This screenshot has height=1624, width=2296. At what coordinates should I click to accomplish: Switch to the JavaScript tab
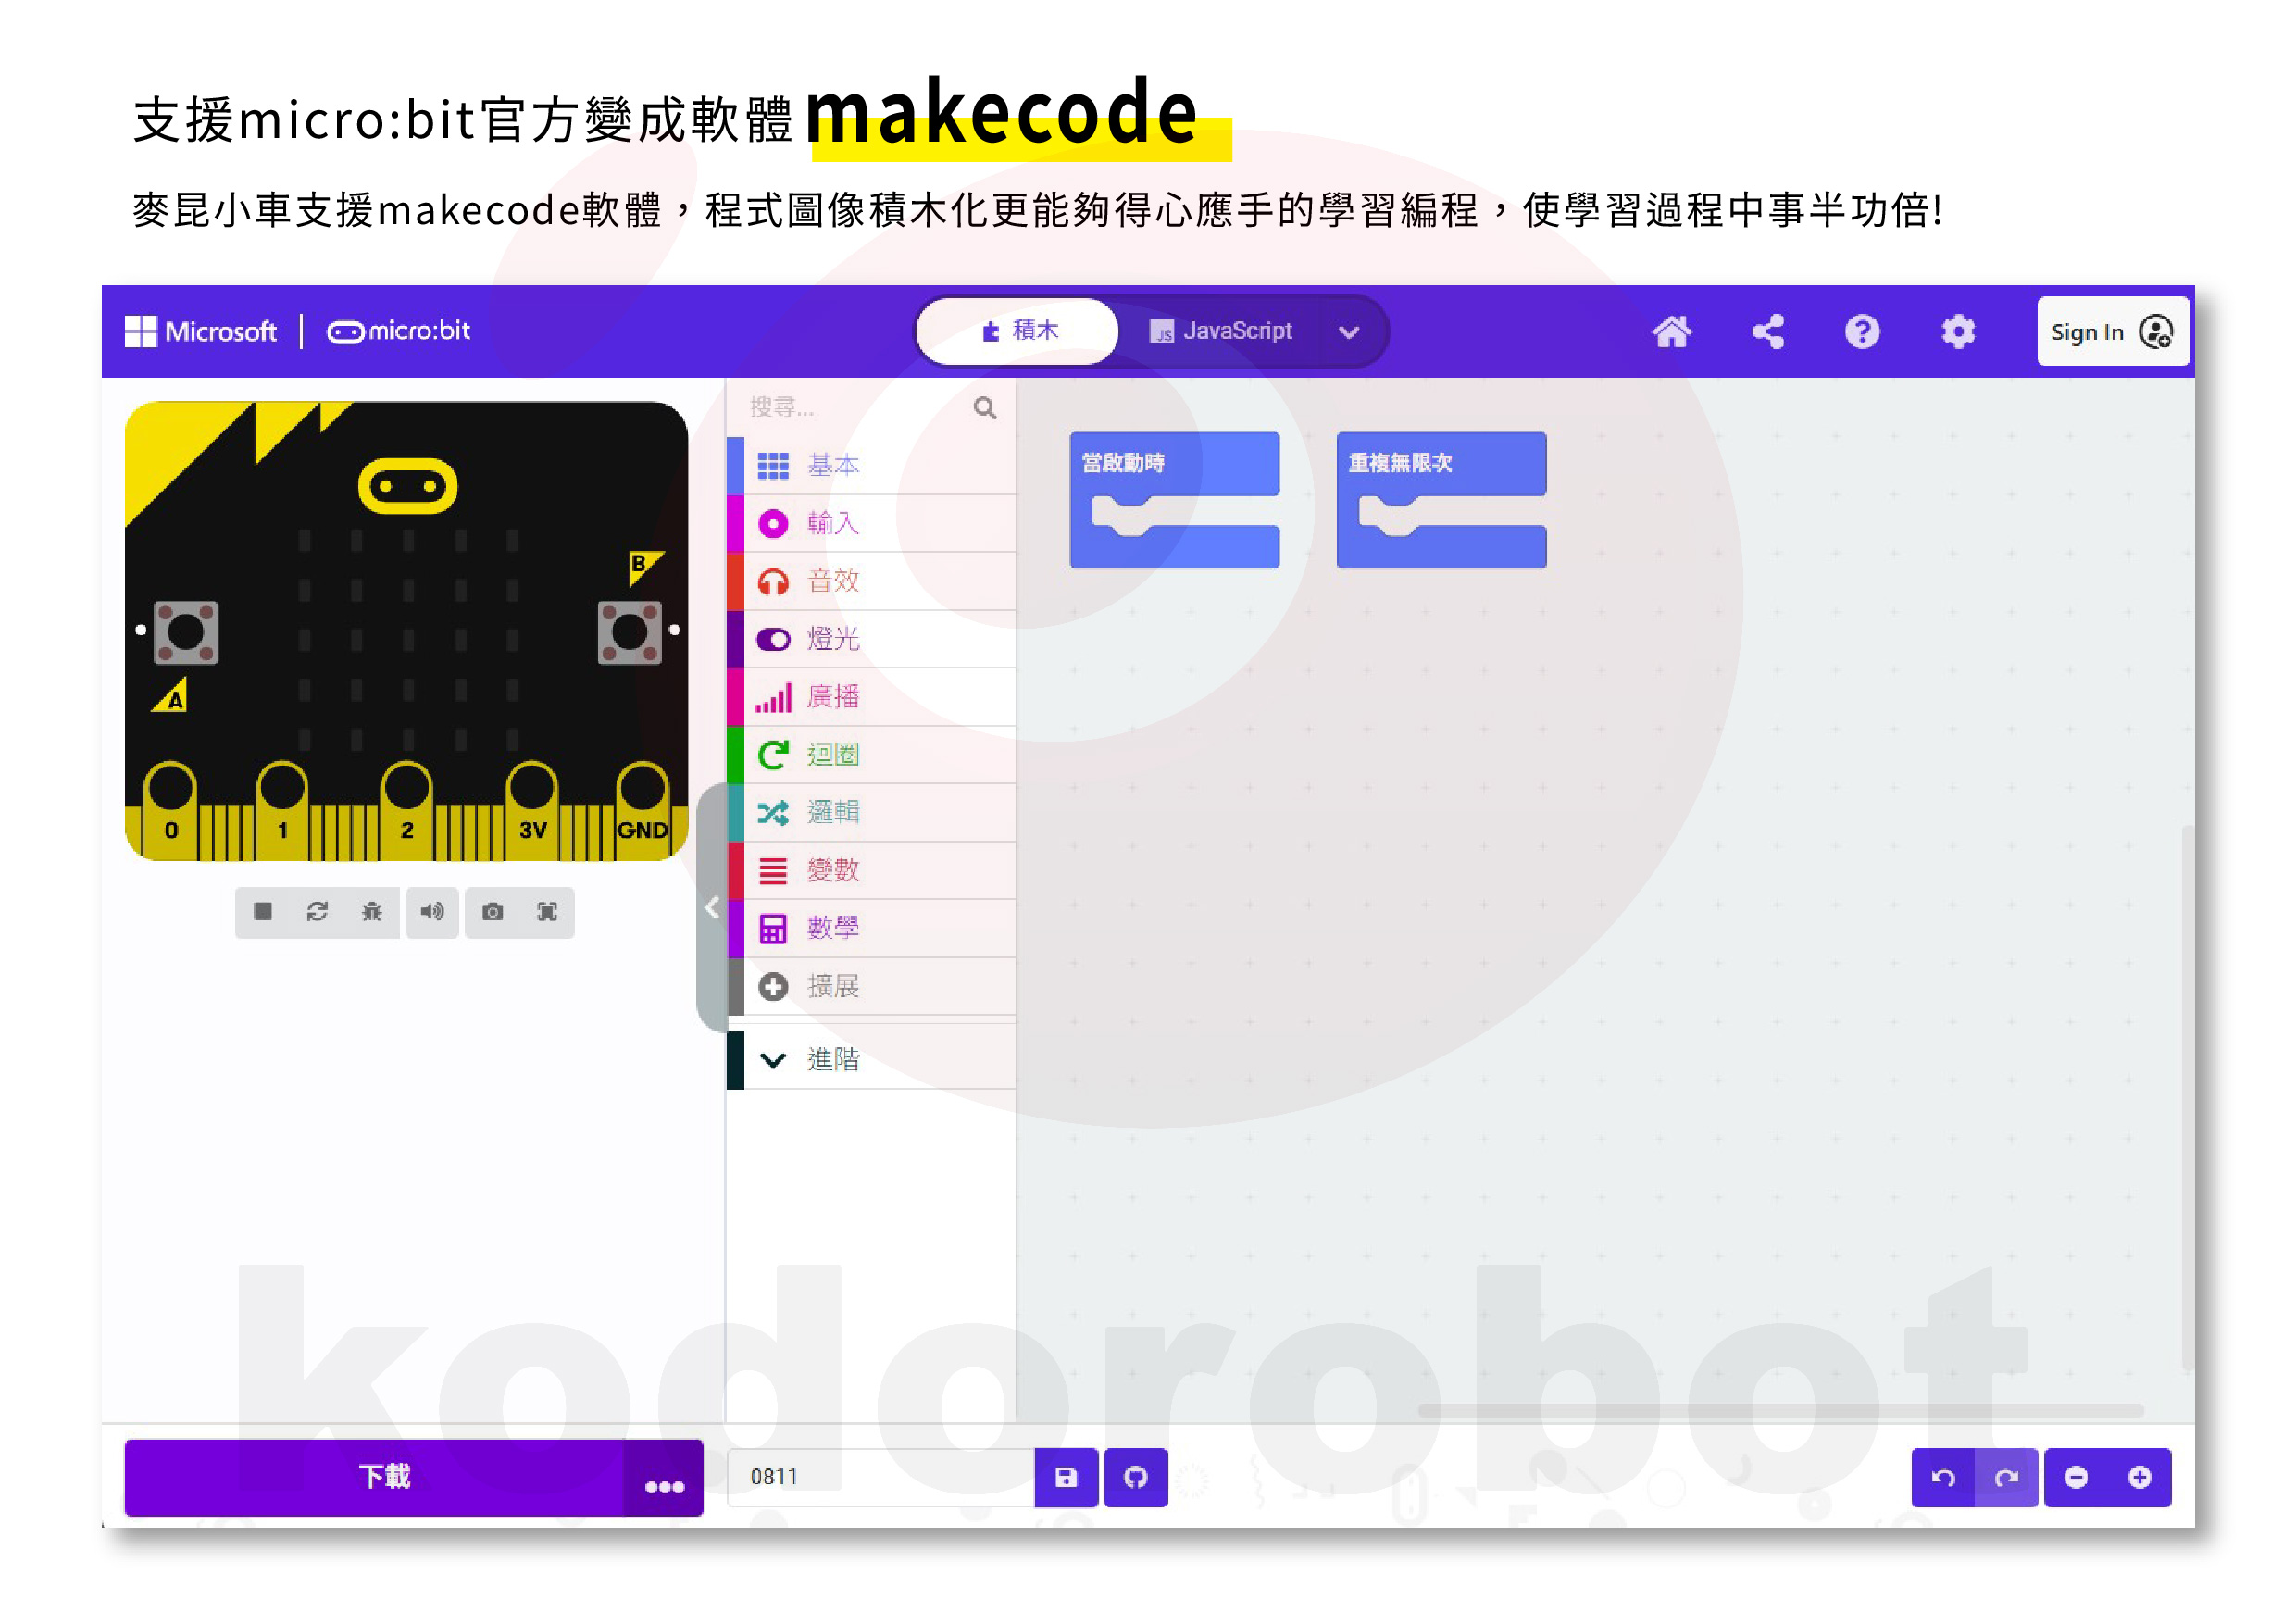point(1220,331)
